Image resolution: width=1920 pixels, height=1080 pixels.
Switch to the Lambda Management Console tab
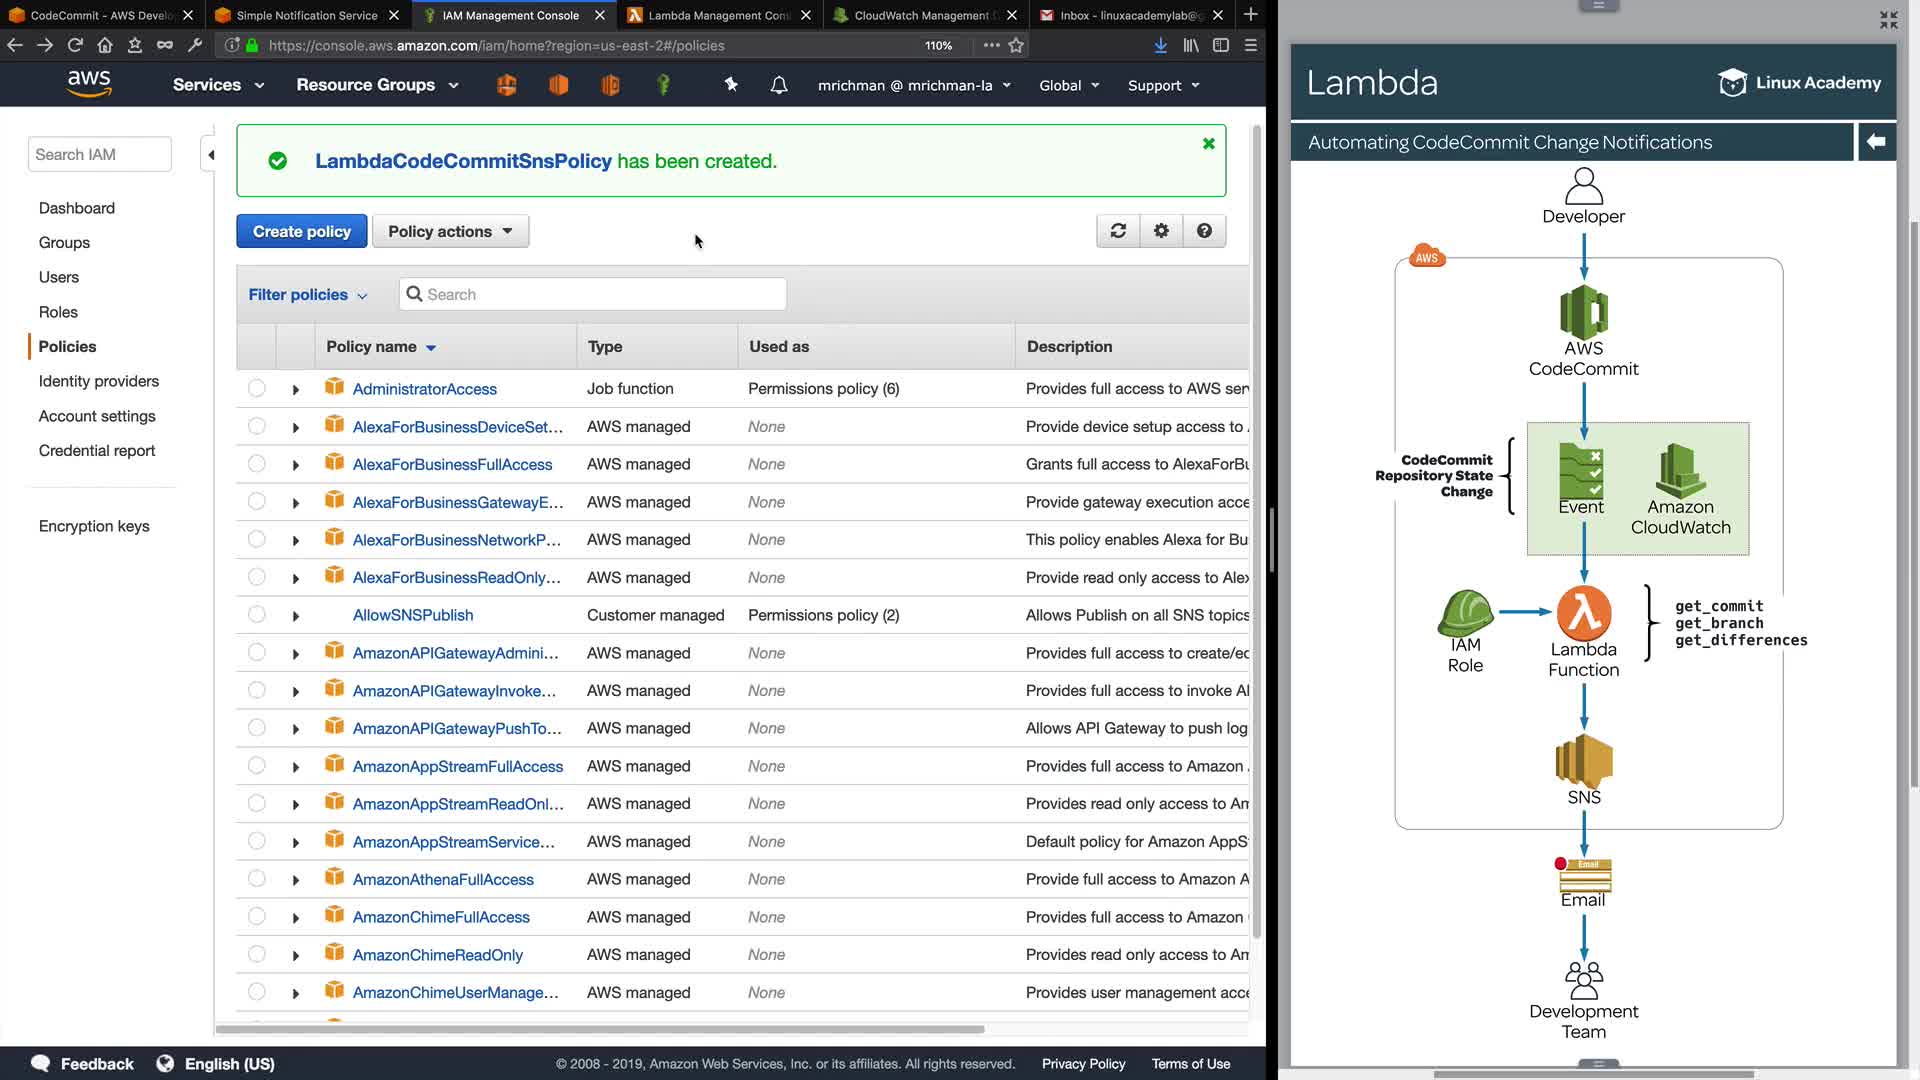(x=718, y=15)
